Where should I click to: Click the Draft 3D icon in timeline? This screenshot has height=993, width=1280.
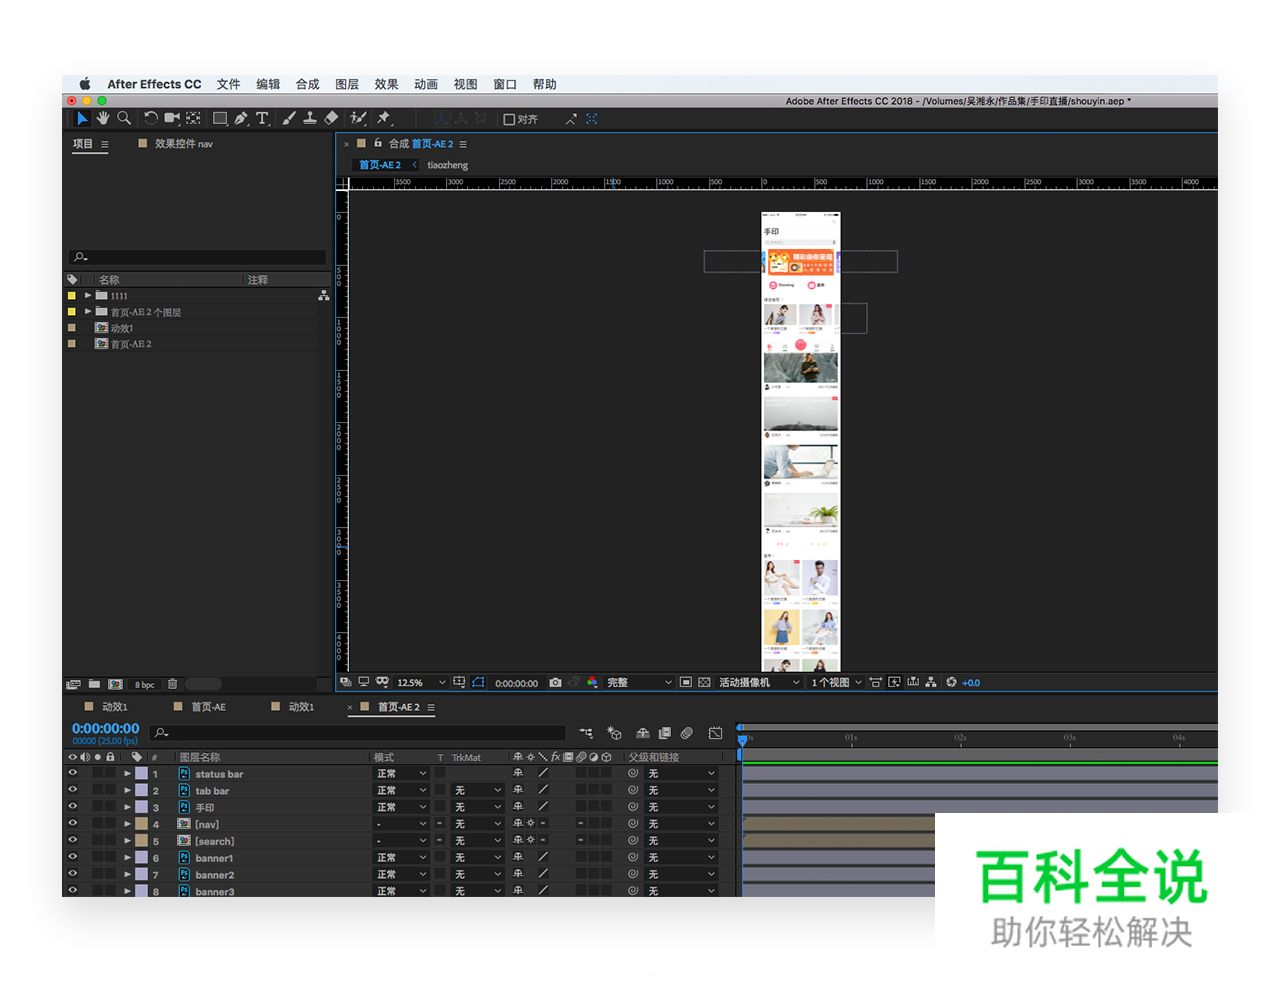[x=614, y=733]
